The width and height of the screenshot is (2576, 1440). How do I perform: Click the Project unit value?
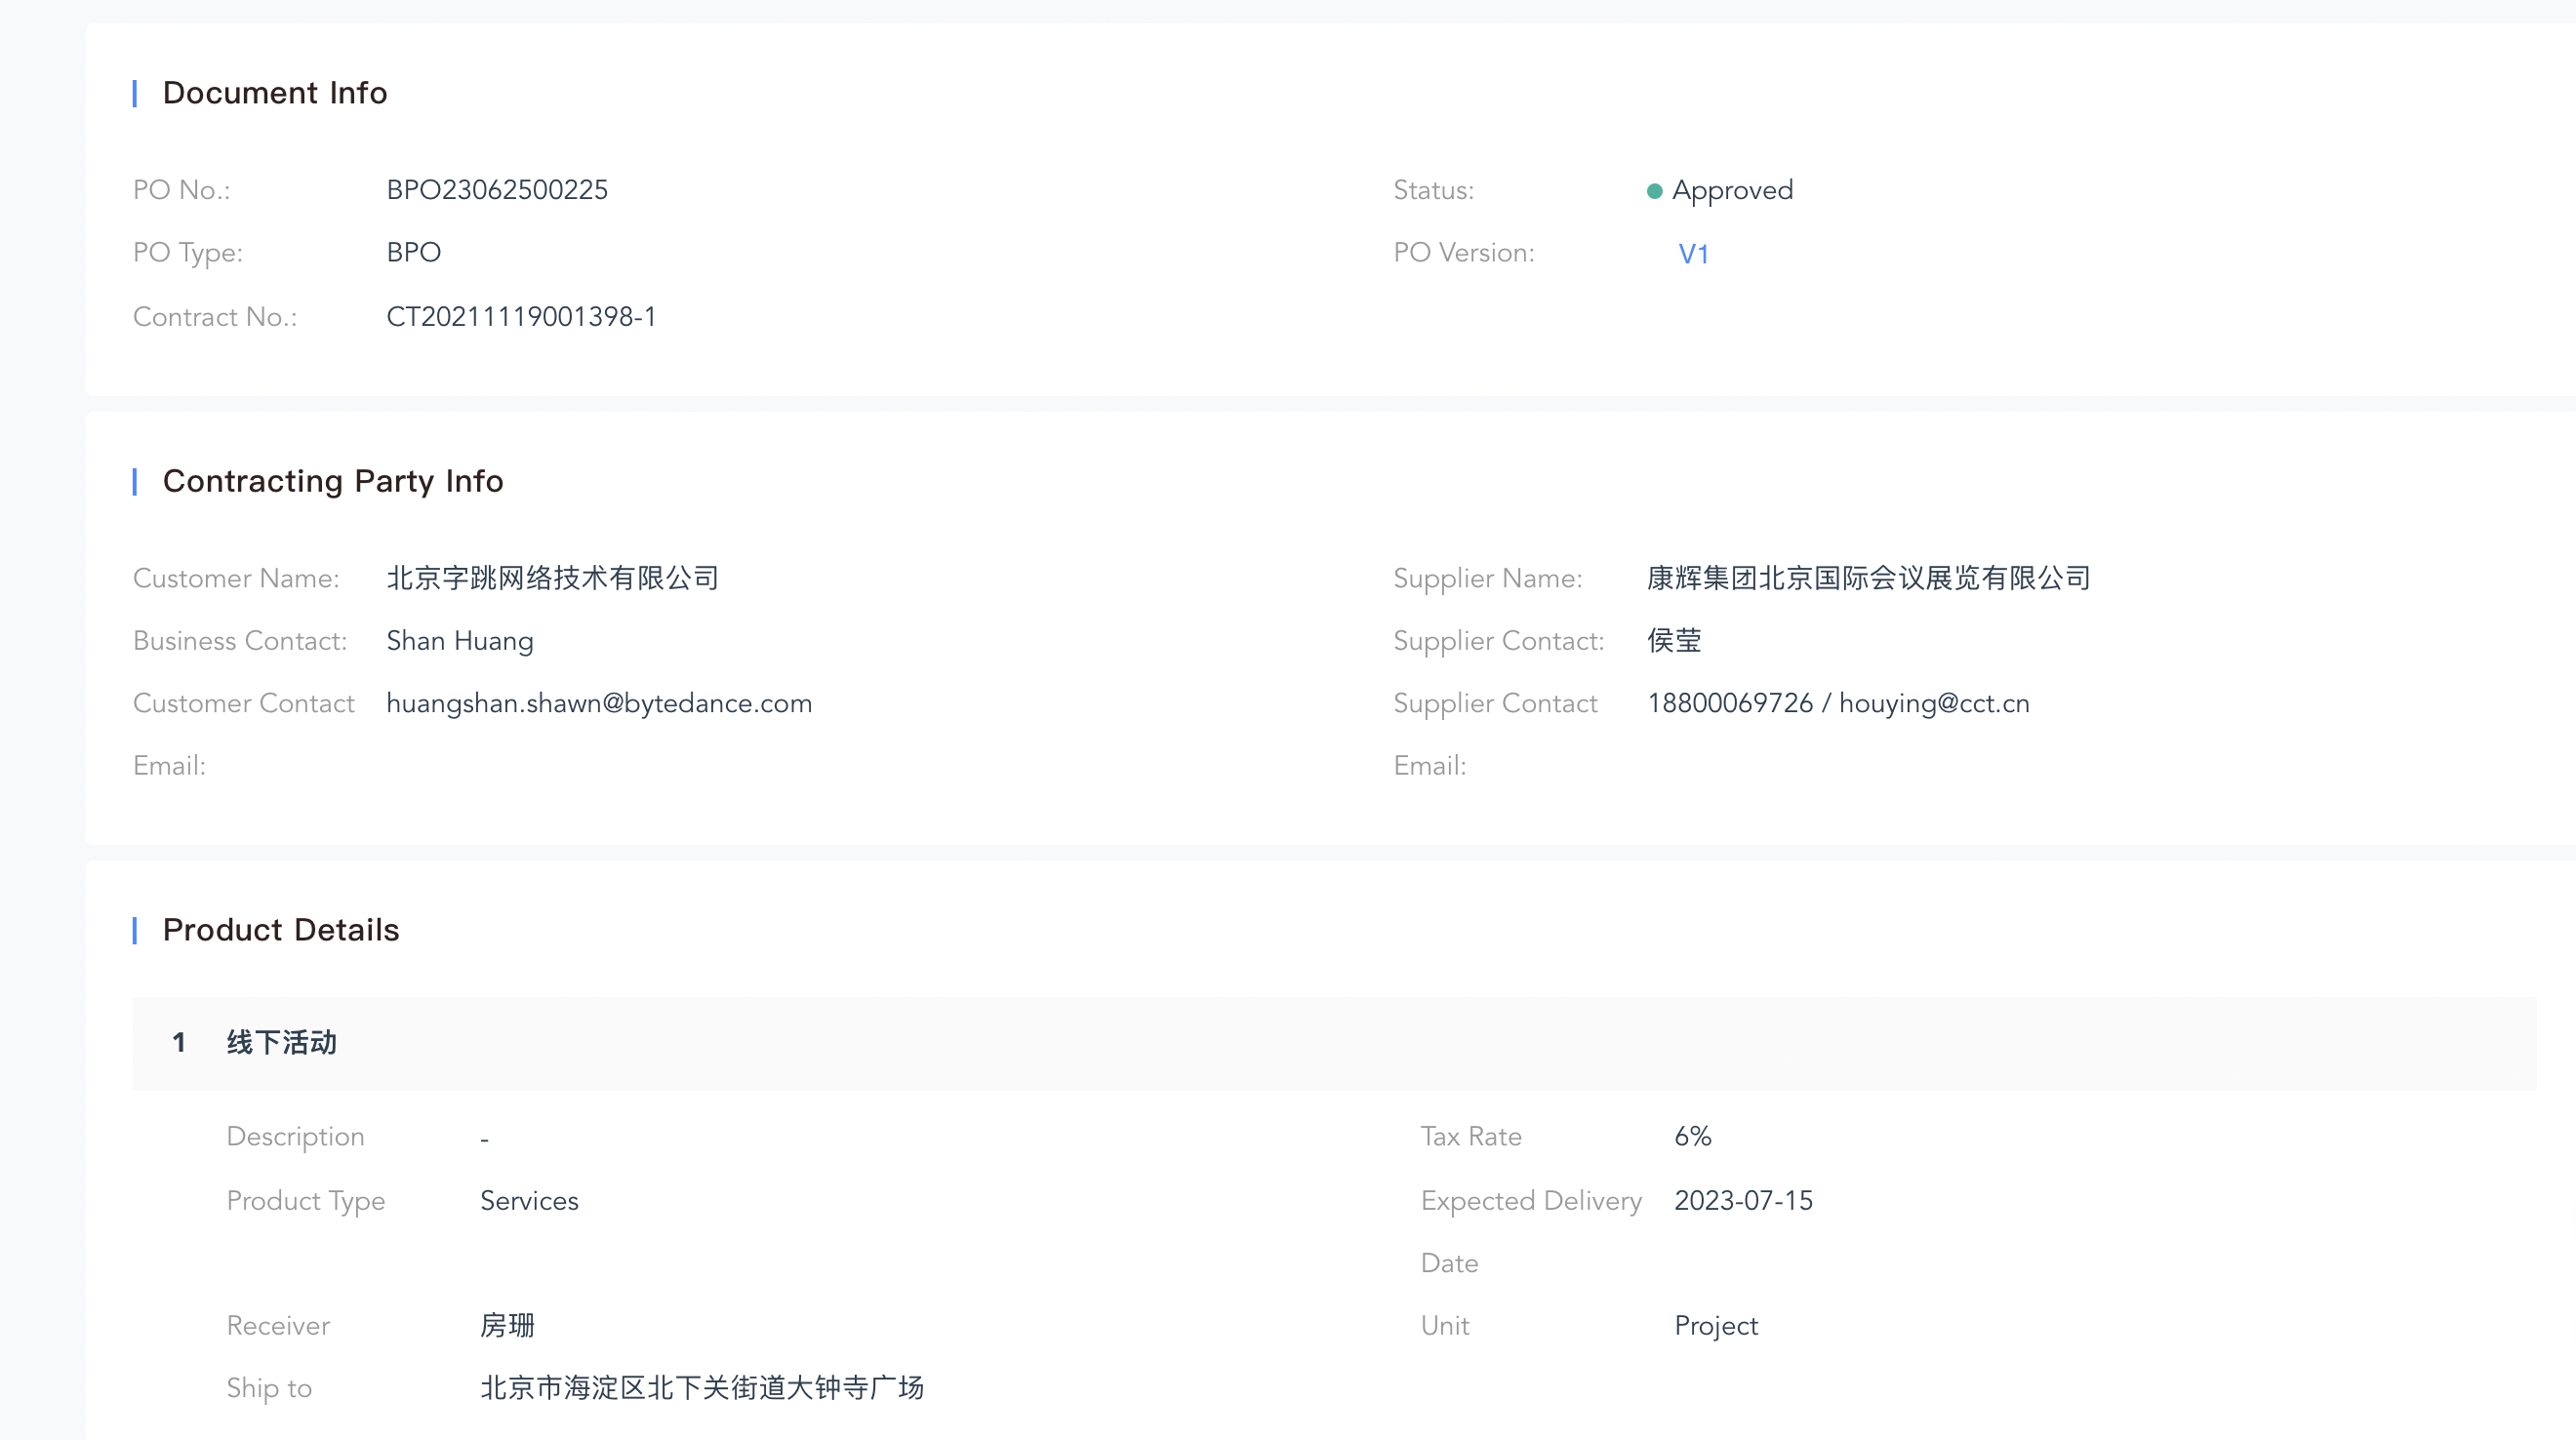pyautogui.click(x=1716, y=1325)
